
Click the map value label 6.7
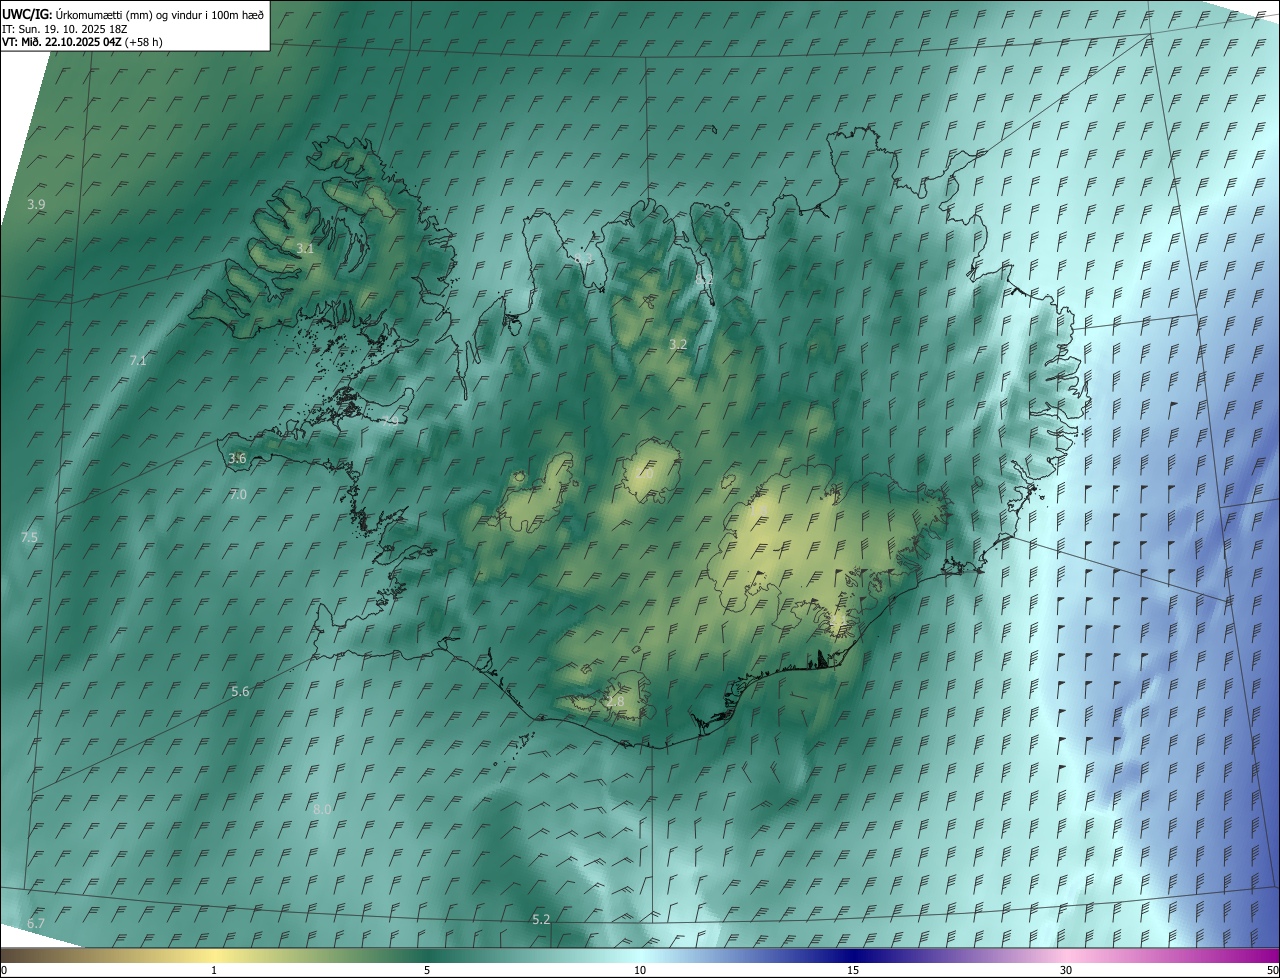(x=36, y=922)
